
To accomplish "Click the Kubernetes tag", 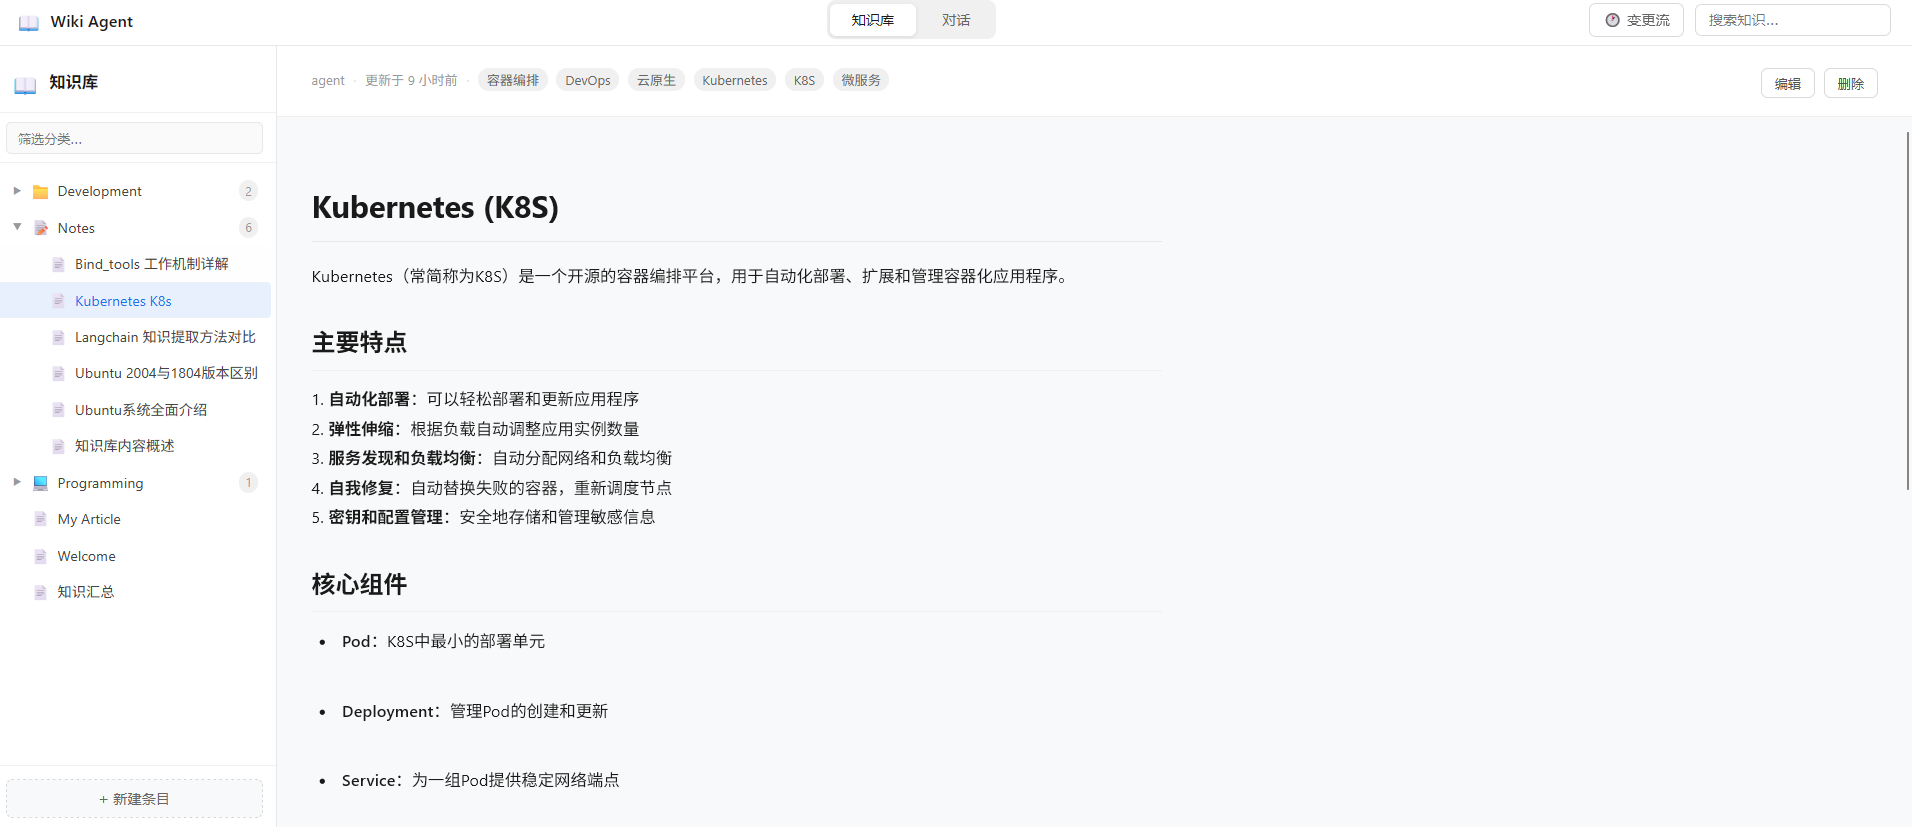I will pos(735,80).
